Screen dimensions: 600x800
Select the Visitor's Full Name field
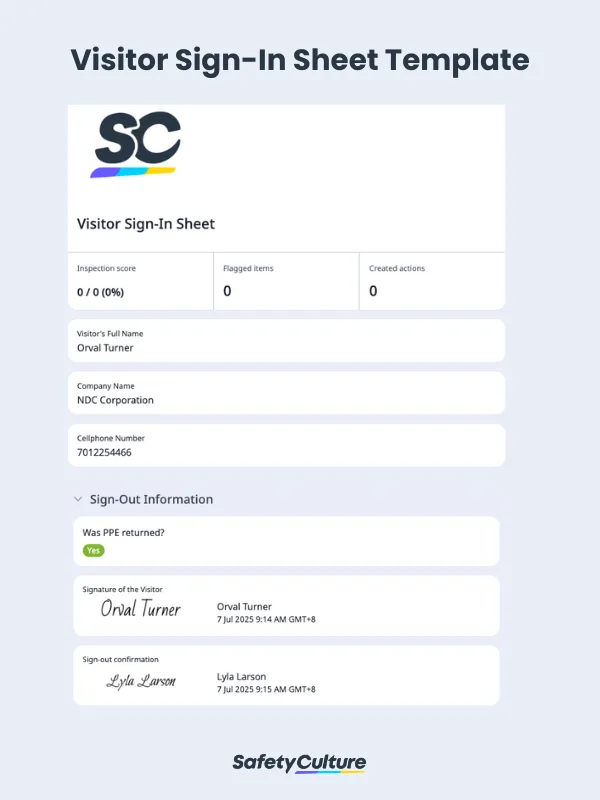tap(286, 341)
